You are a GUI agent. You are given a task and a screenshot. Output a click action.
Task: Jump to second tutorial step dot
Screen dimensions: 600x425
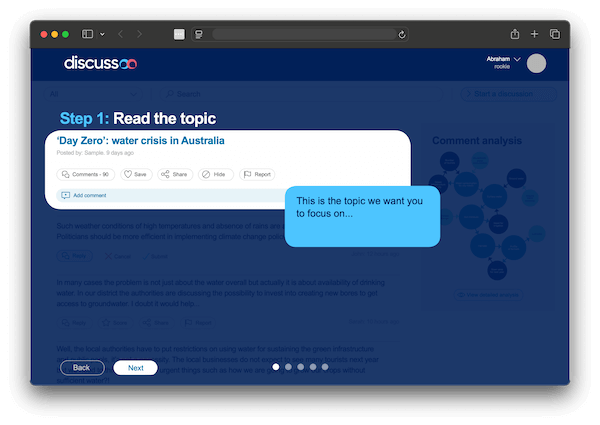[288, 367]
